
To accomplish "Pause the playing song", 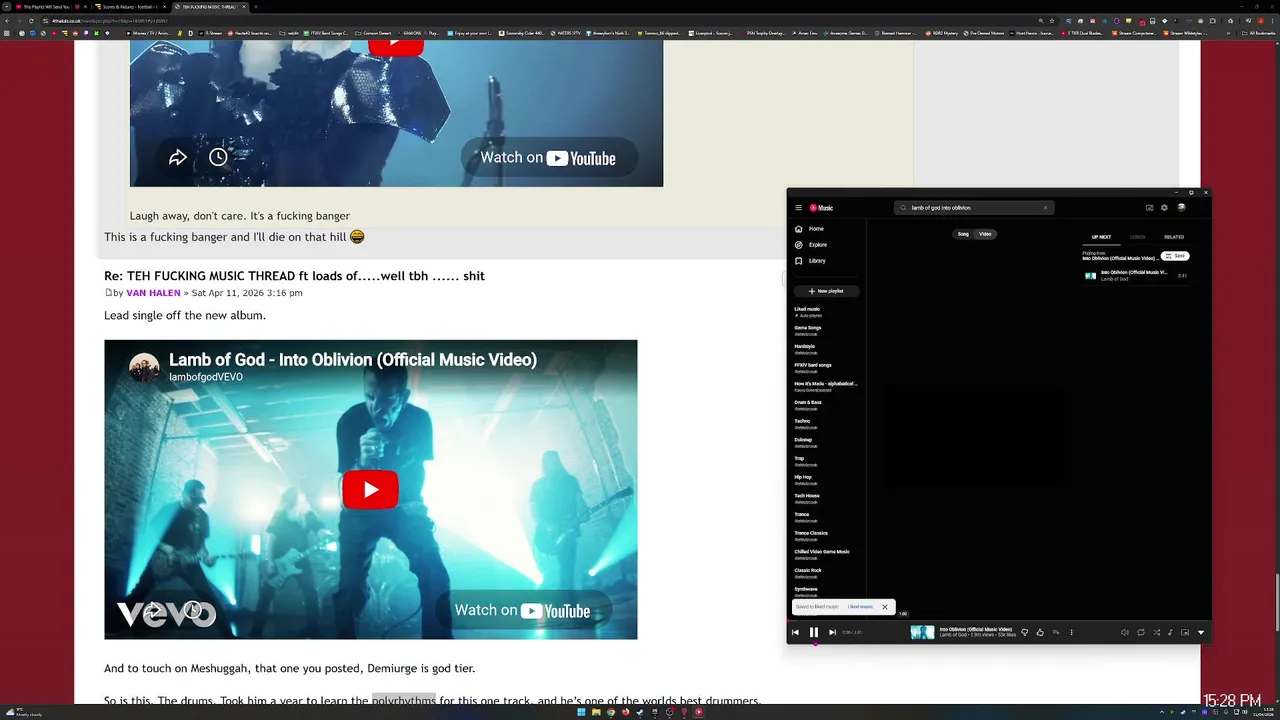I will [x=814, y=632].
